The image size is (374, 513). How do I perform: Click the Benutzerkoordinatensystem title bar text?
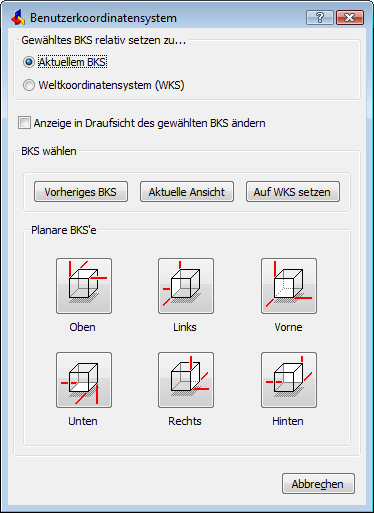click(x=103, y=18)
